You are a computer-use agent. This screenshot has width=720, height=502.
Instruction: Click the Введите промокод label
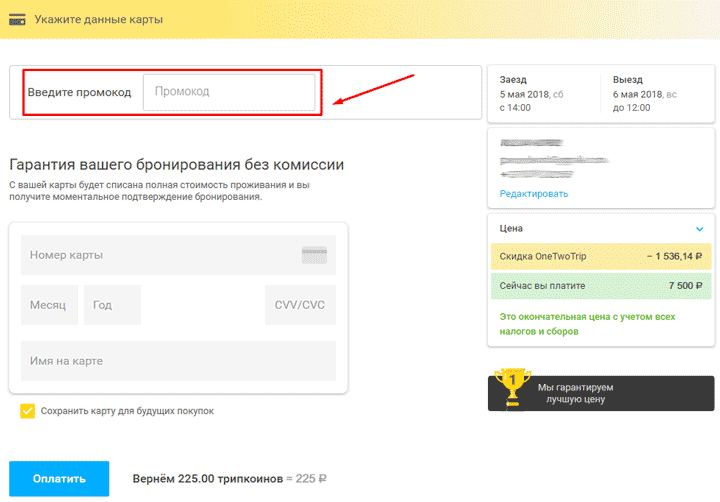[79, 92]
